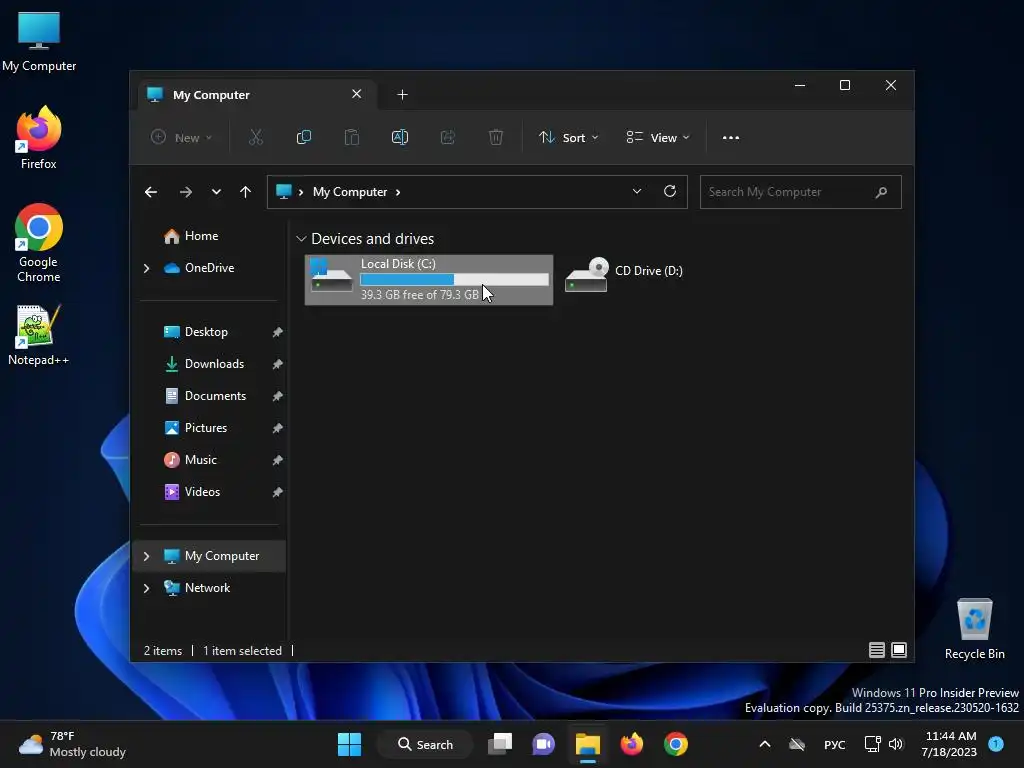Select the Local Disk (C:) drive
Viewport: 1024px width, 768px height.
[x=429, y=280]
